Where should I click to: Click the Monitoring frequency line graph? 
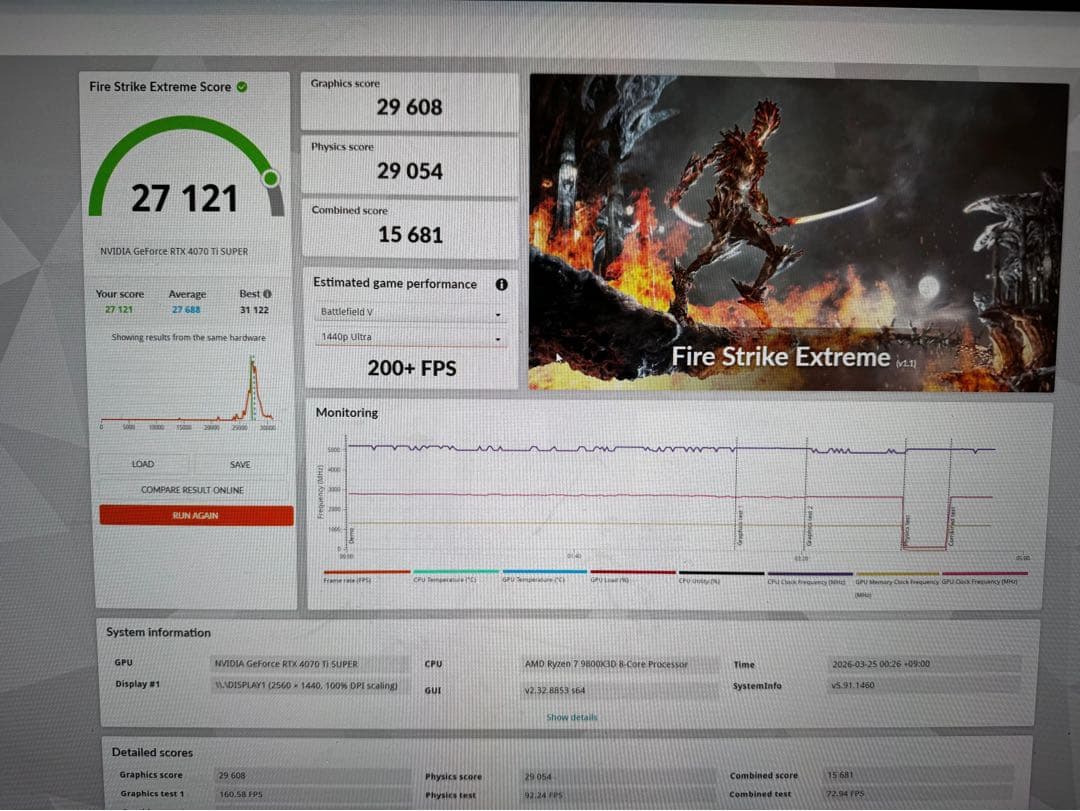pyautogui.click(x=672, y=496)
